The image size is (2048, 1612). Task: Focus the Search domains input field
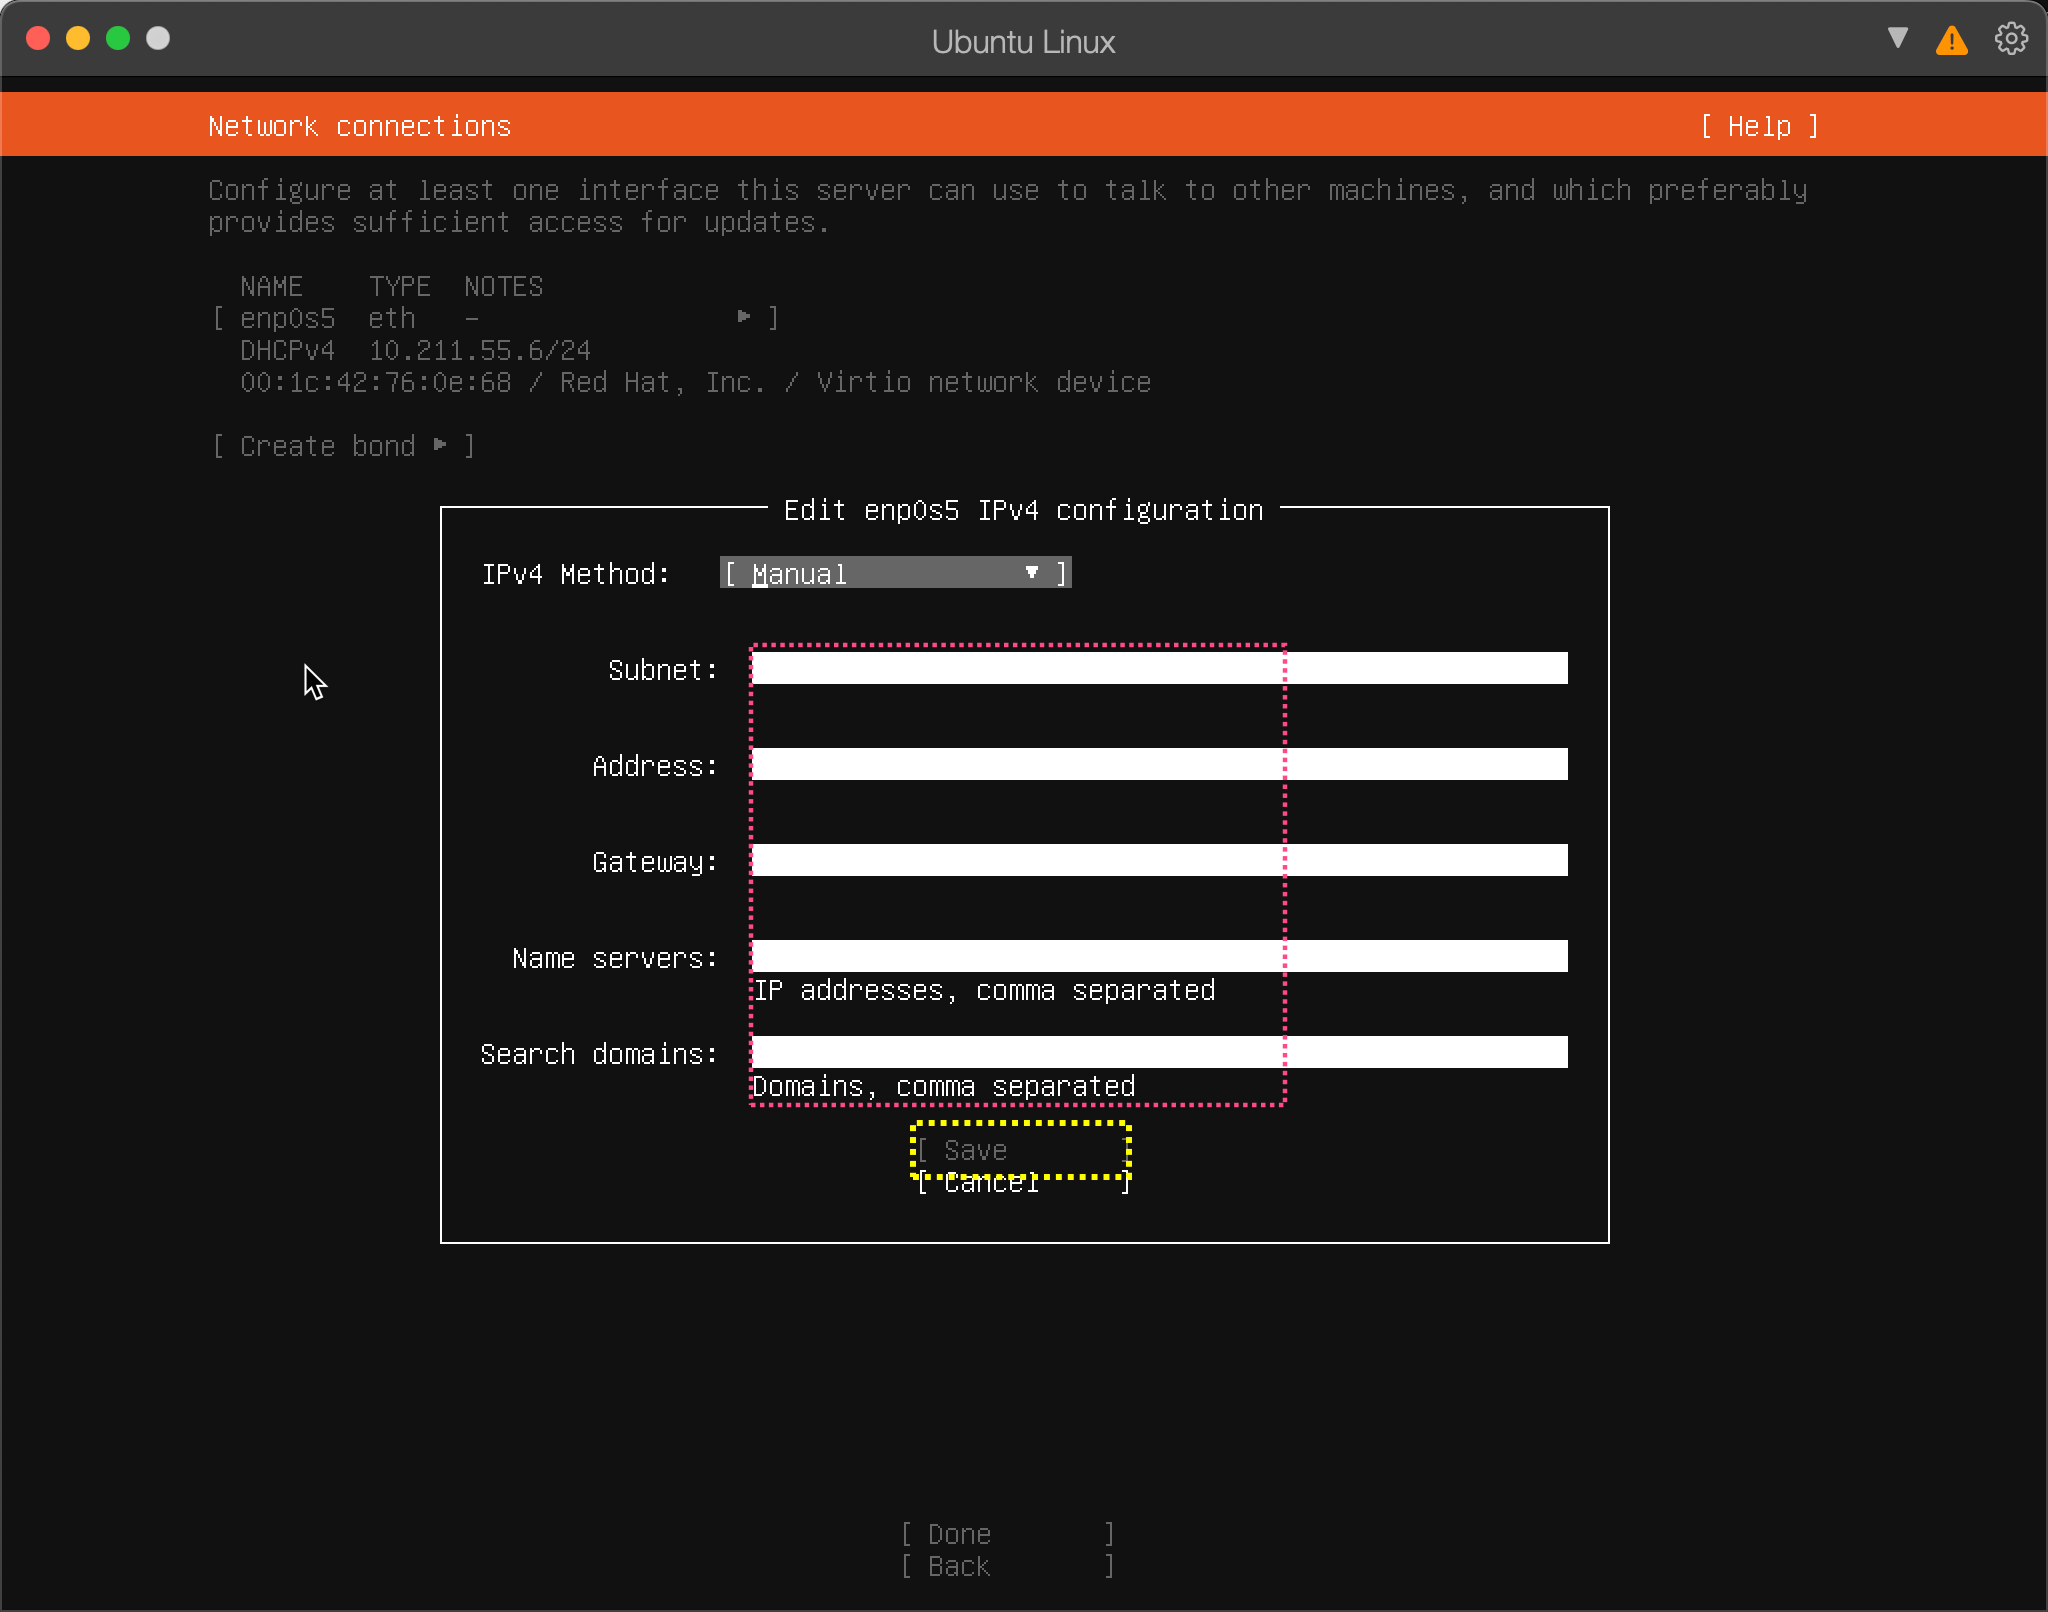point(1159,1052)
